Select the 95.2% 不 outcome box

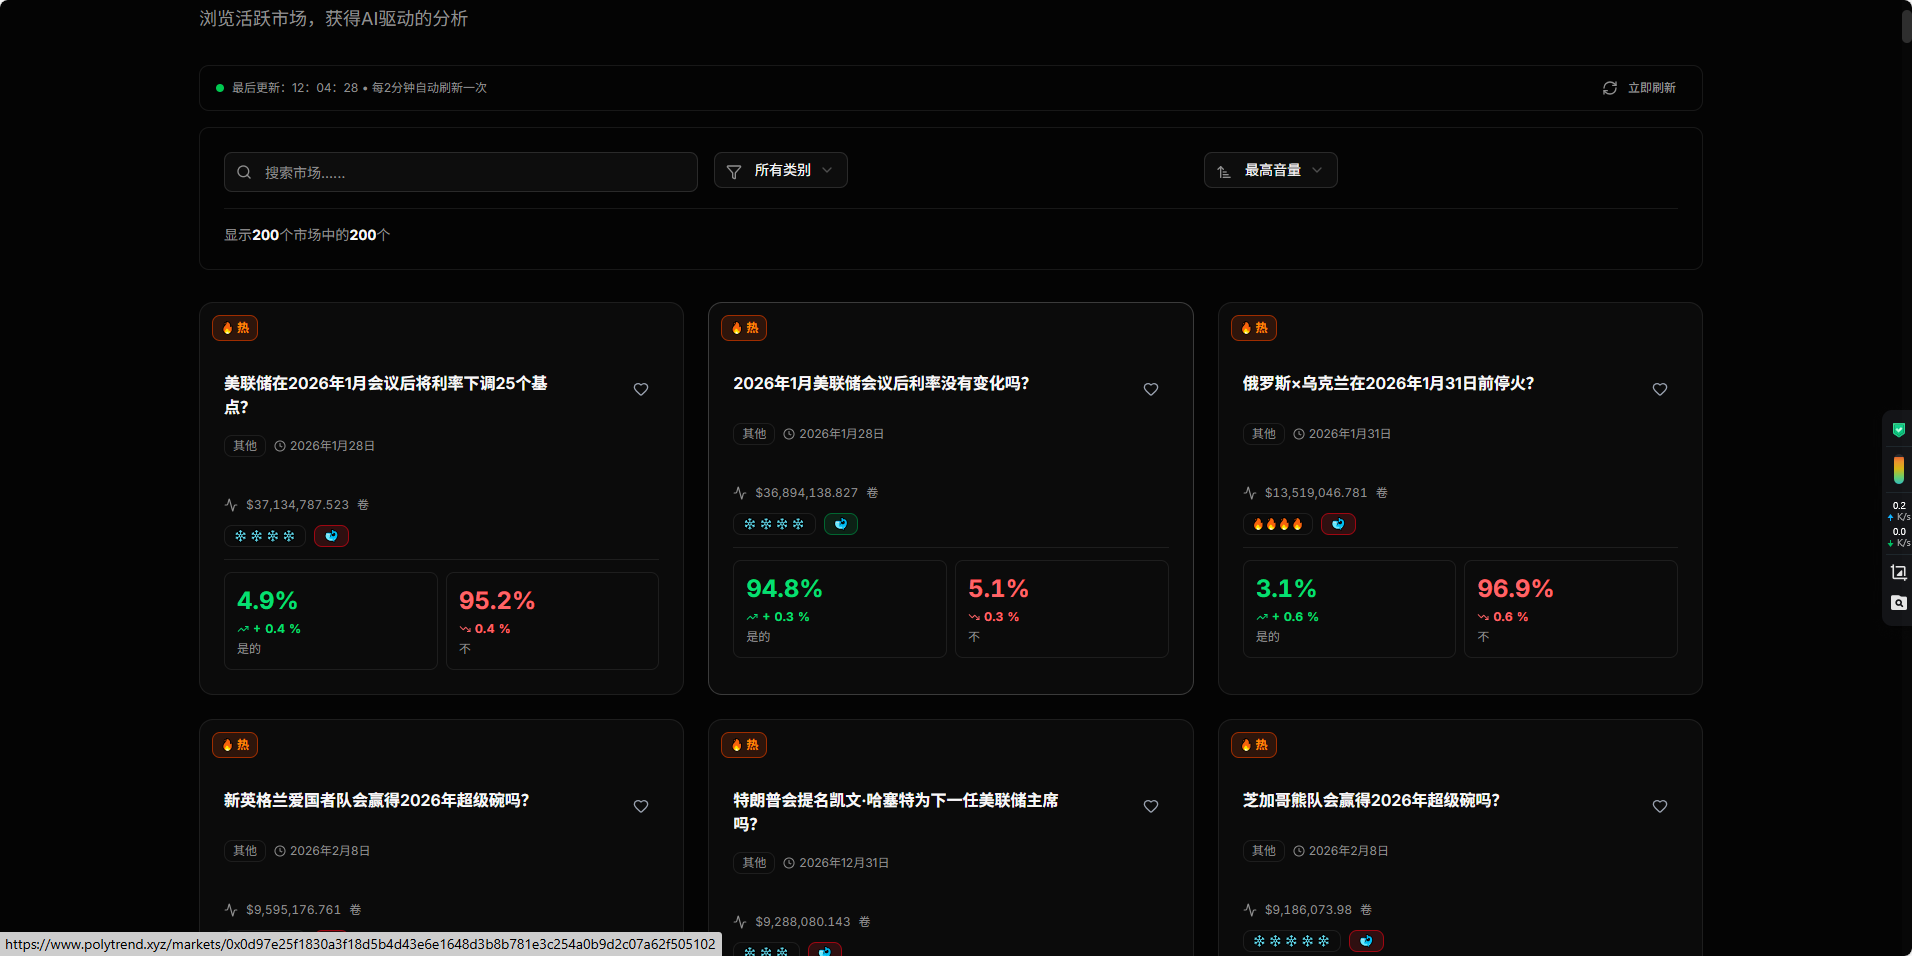tap(552, 621)
